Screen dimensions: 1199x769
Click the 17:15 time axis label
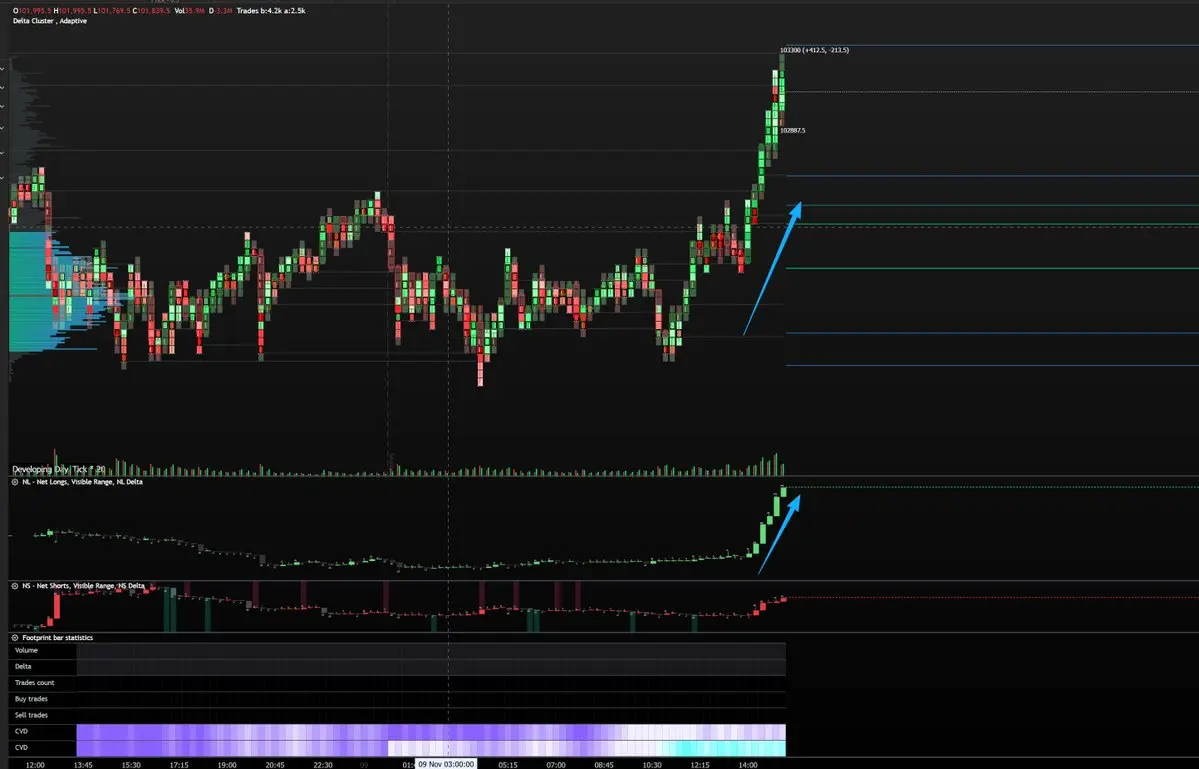pyautogui.click(x=179, y=764)
